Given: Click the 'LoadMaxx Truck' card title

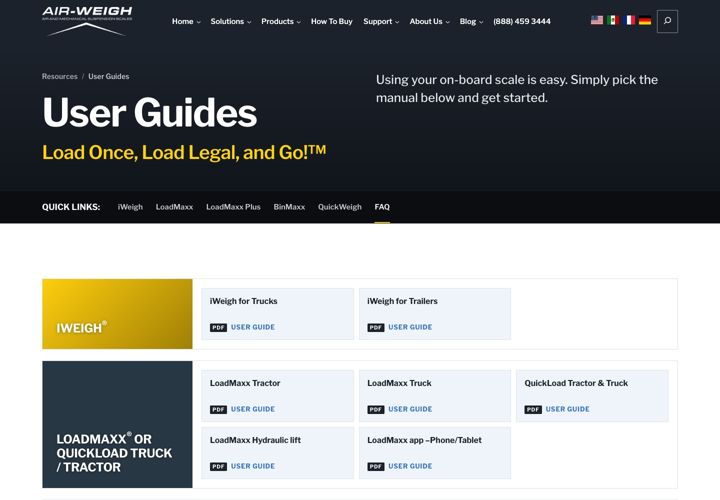Looking at the screenshot, I should pyautogui.click(x=399, y=383).
